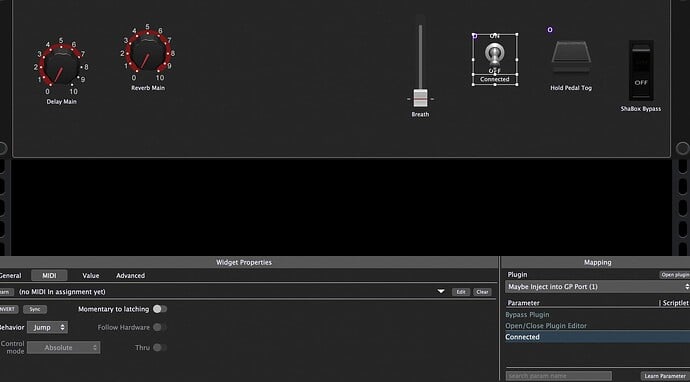Click the Delay Main label

coord(61,102)
